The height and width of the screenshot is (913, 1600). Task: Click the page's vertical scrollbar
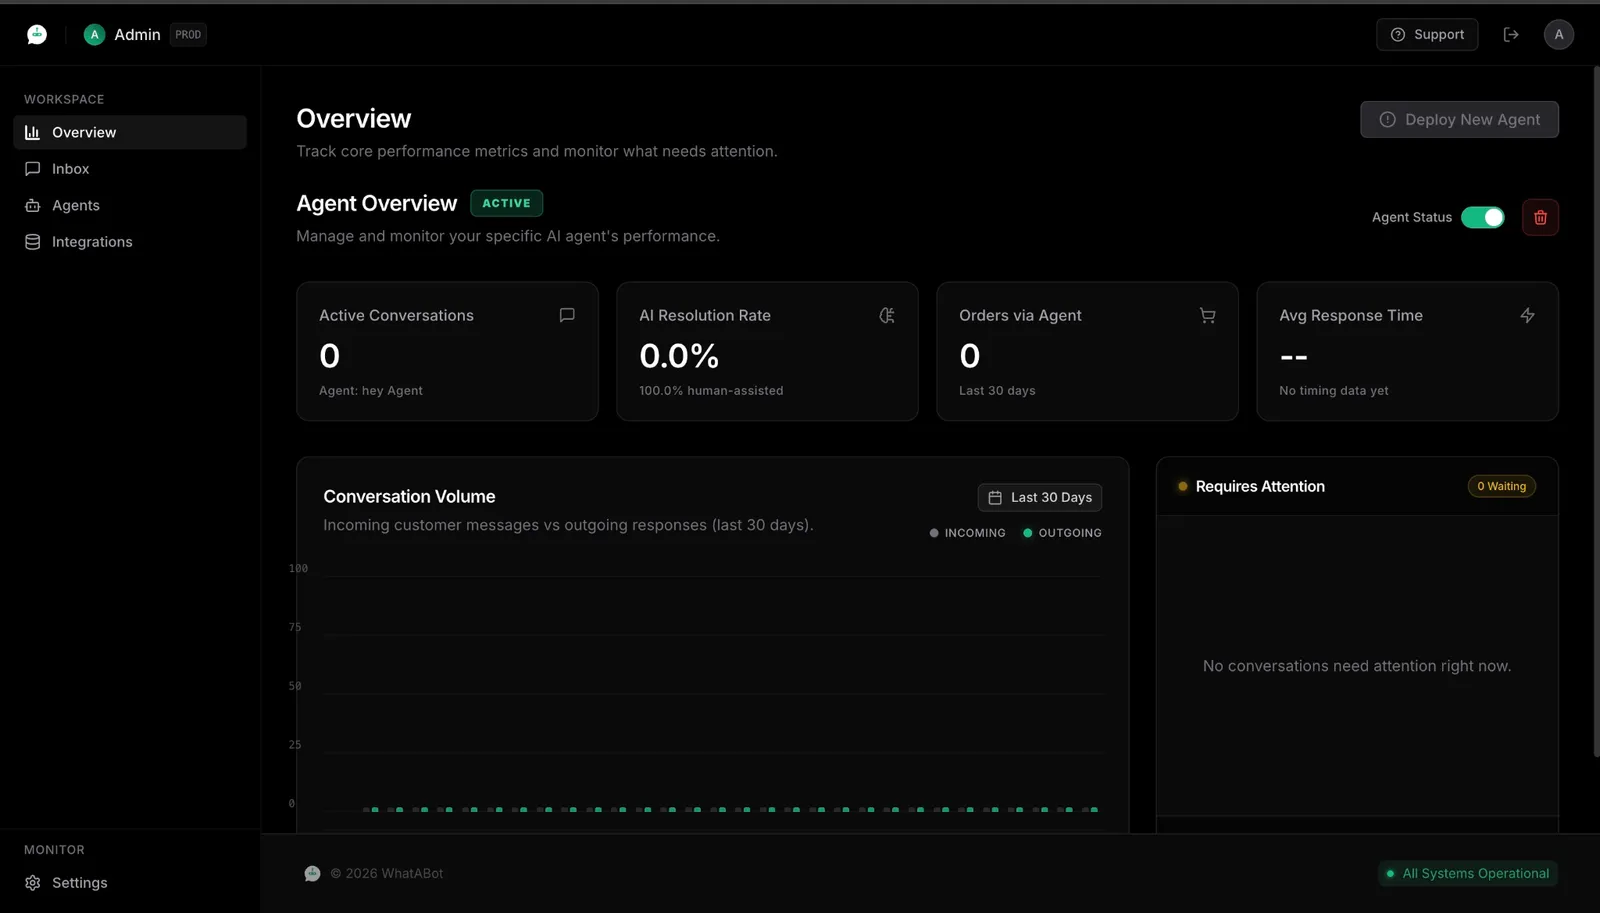click(x=1595, y=410)
